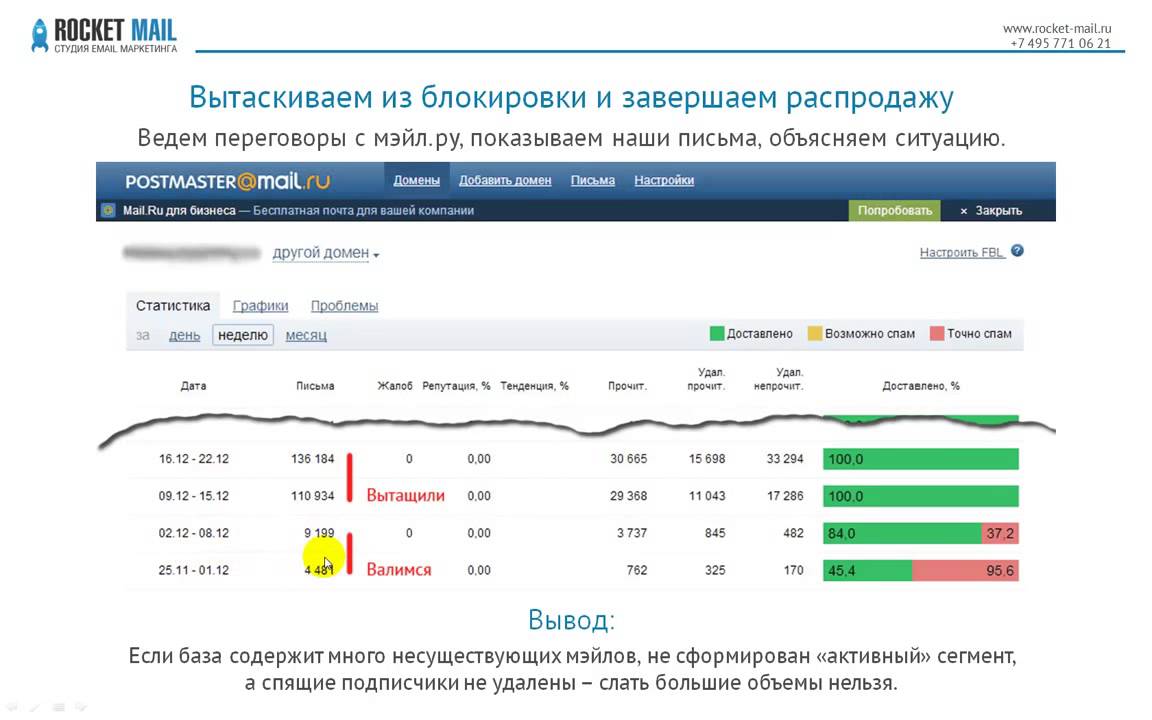Image resolution: width=1152 pixels, height=720 pixels.
Task: Click the 110 934 letters value
Action: point(312,496)
